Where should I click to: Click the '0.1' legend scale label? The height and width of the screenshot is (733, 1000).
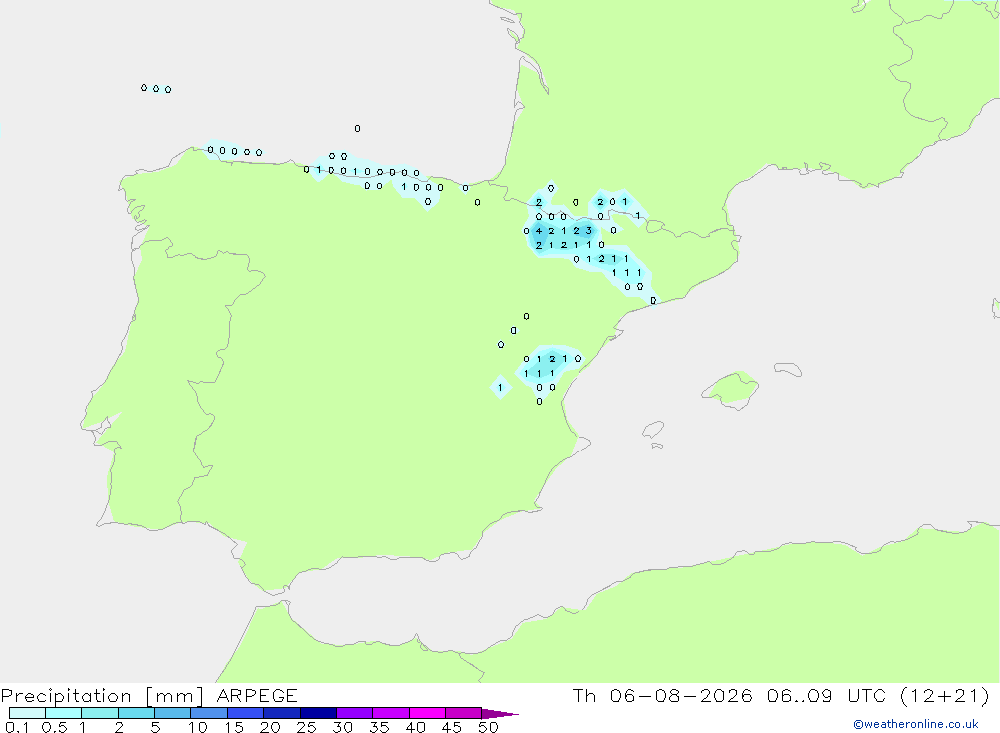point(17,727)
